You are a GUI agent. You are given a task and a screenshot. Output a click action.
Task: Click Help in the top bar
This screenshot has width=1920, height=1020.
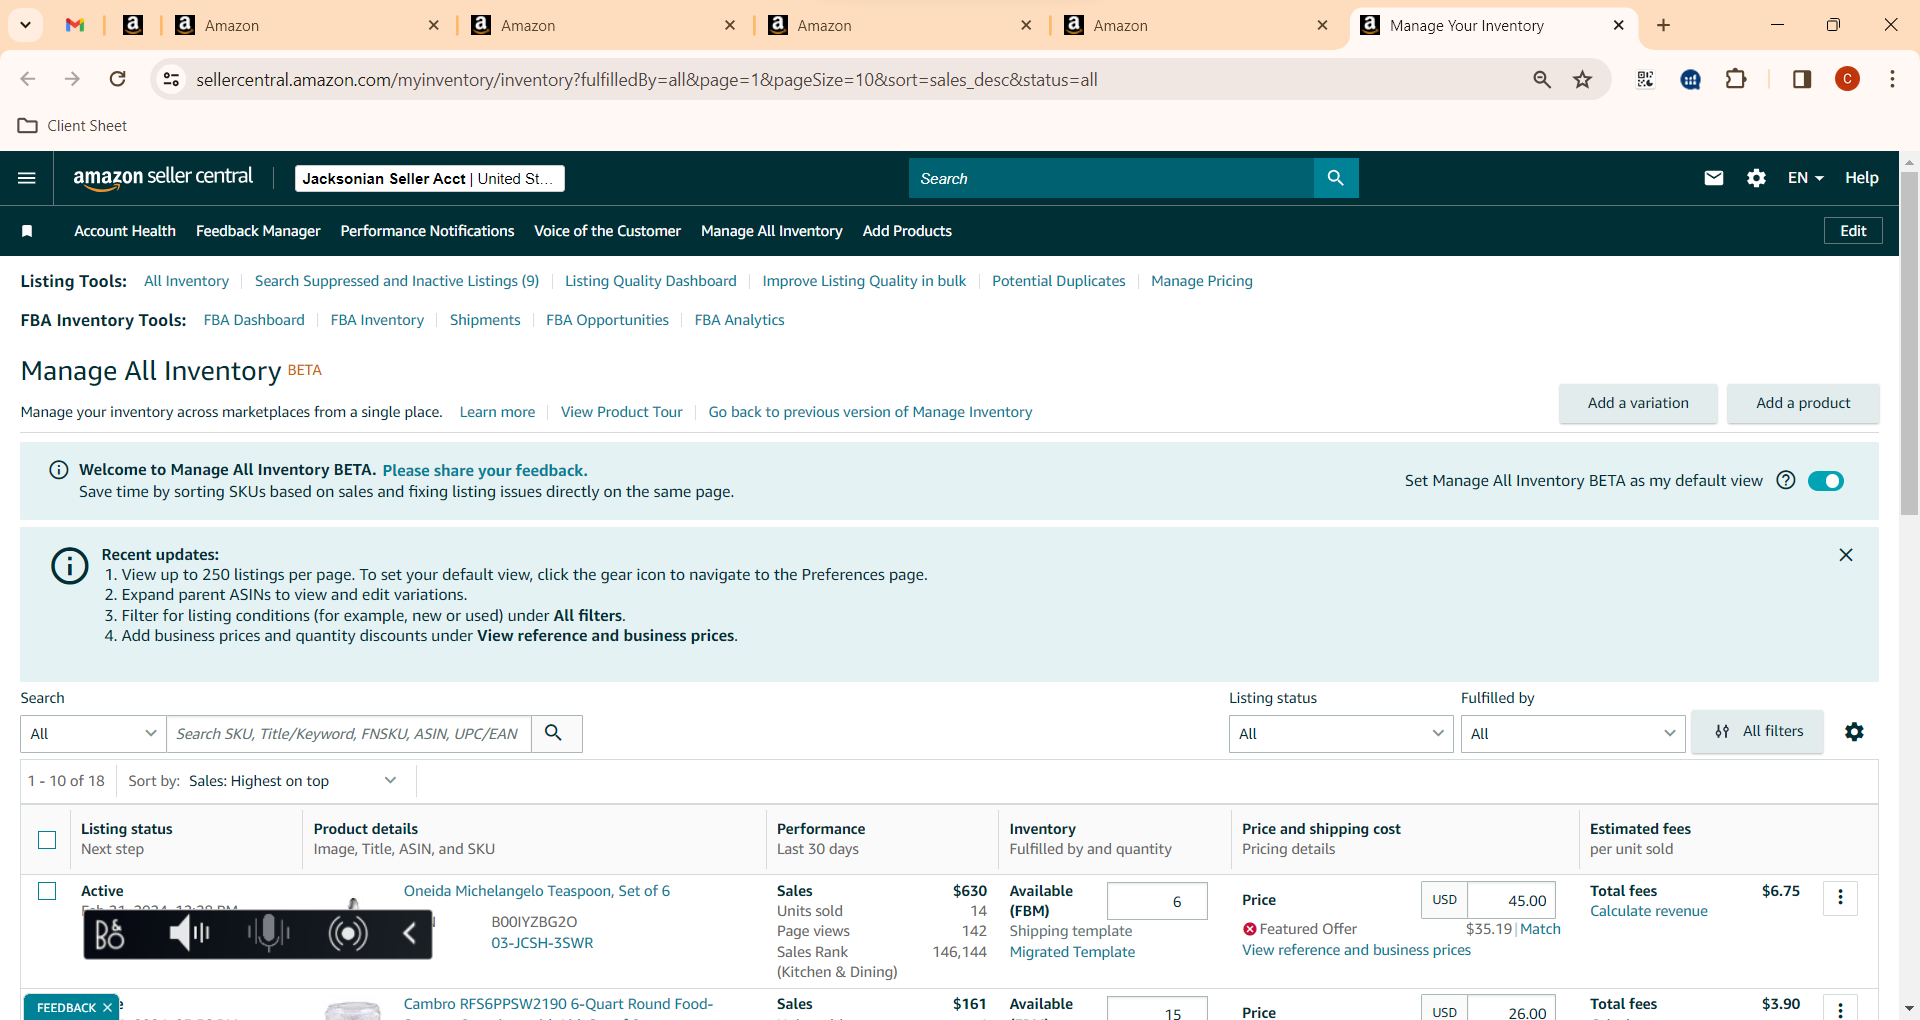click(1862, 178)
